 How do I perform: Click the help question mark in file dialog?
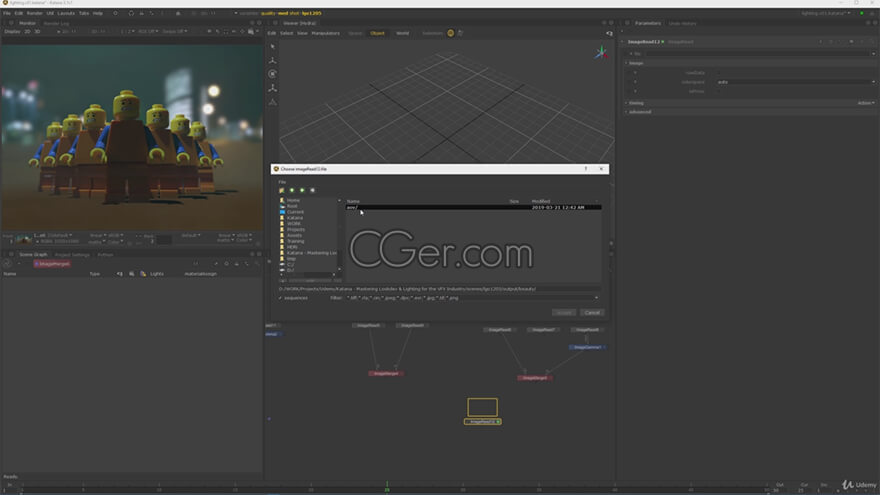click(585, 168)
